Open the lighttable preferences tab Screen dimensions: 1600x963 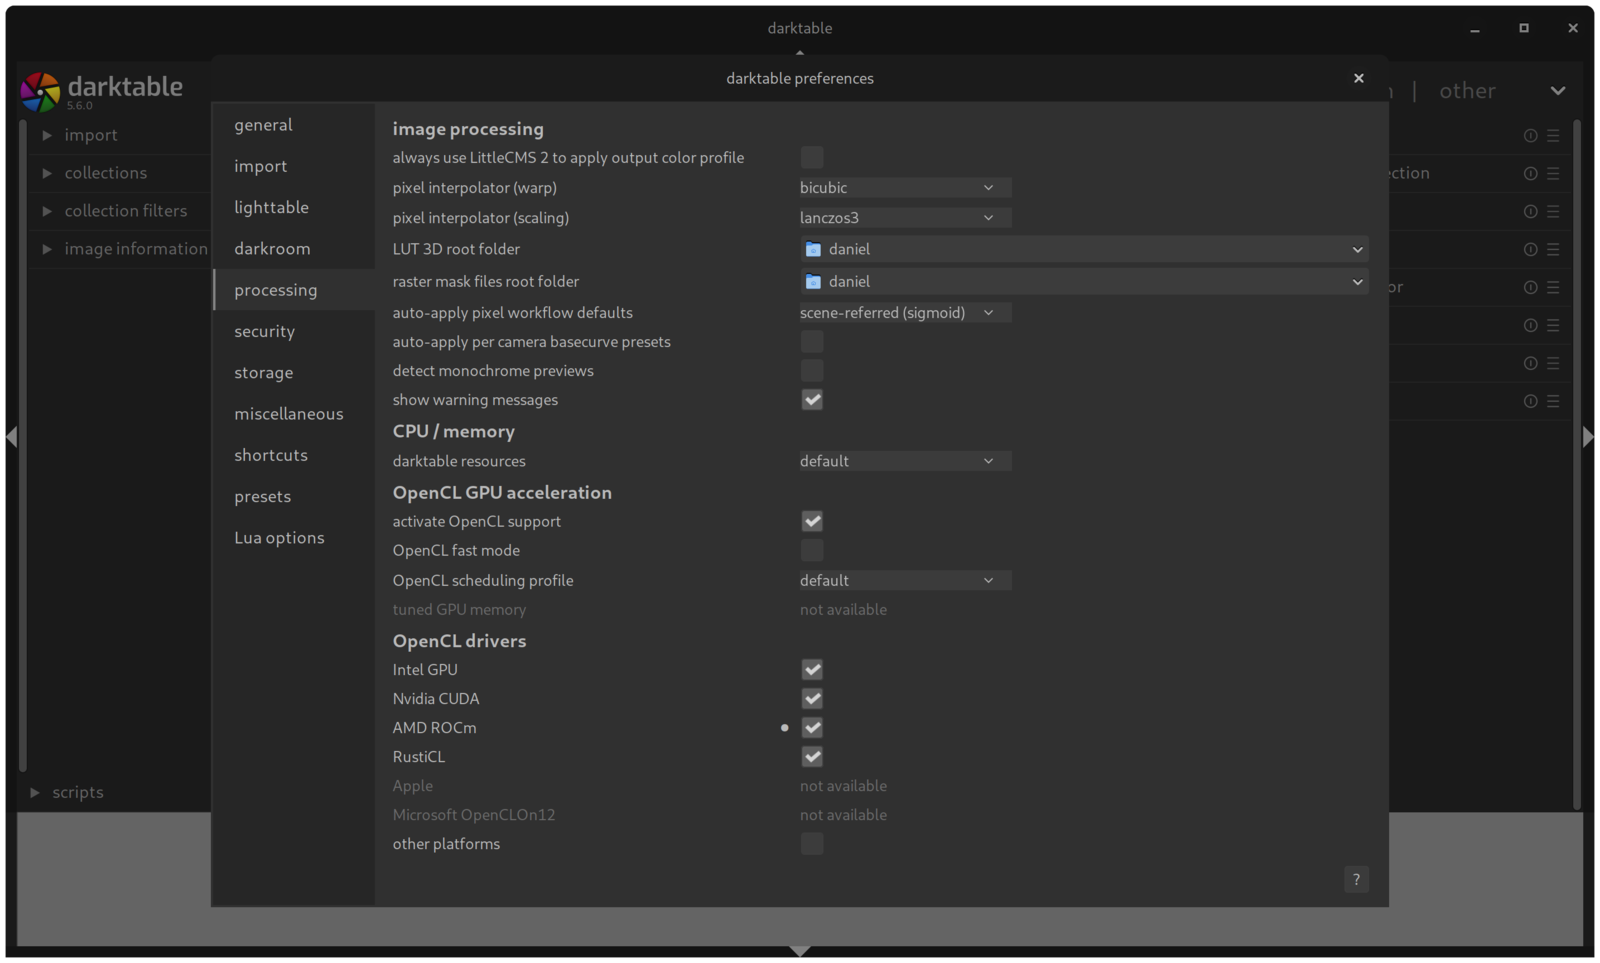tap(294, 207)
